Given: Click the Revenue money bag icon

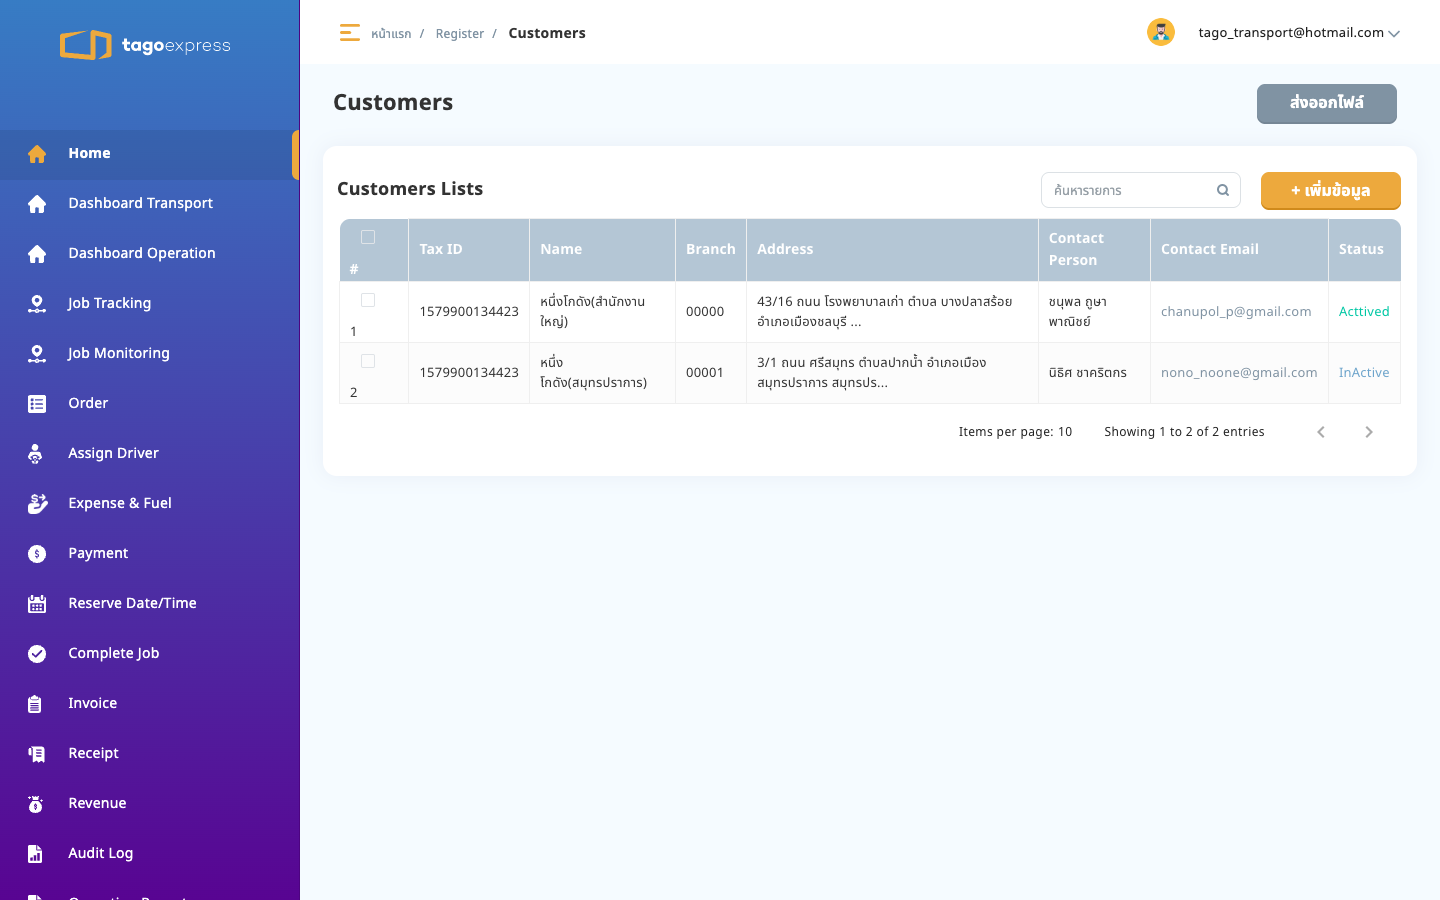Looking at the screenshot, I should [x=36, y=804].
